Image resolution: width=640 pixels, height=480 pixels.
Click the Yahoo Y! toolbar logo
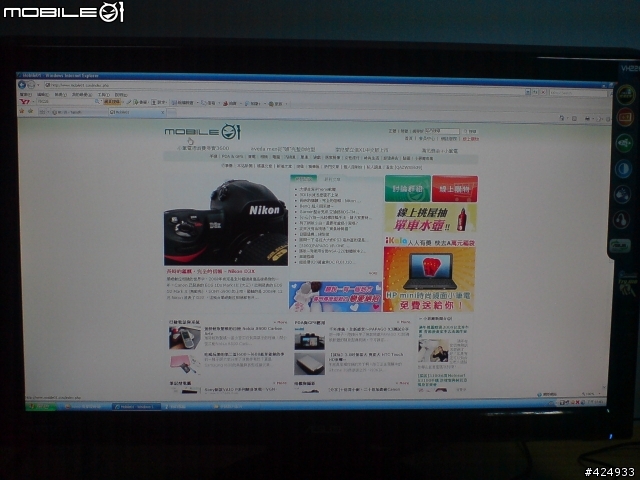coord(25,101)
